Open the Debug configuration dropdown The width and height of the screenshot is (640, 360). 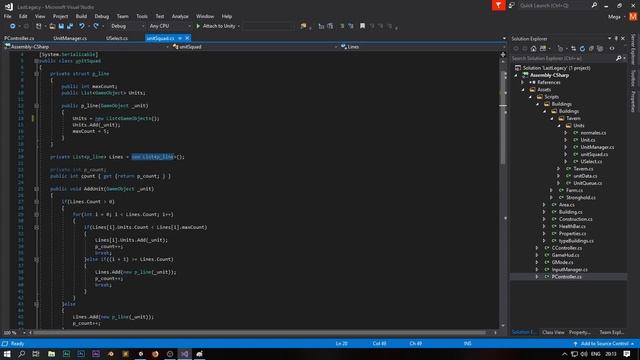point(127,26)
